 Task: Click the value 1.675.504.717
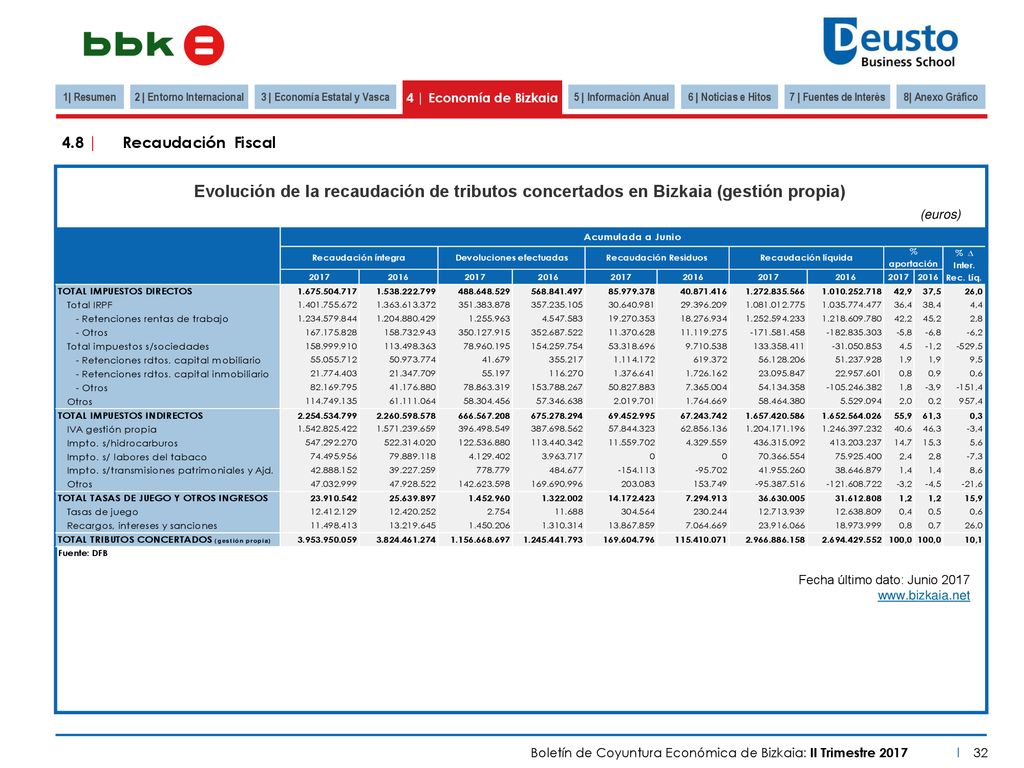[327, 291]
